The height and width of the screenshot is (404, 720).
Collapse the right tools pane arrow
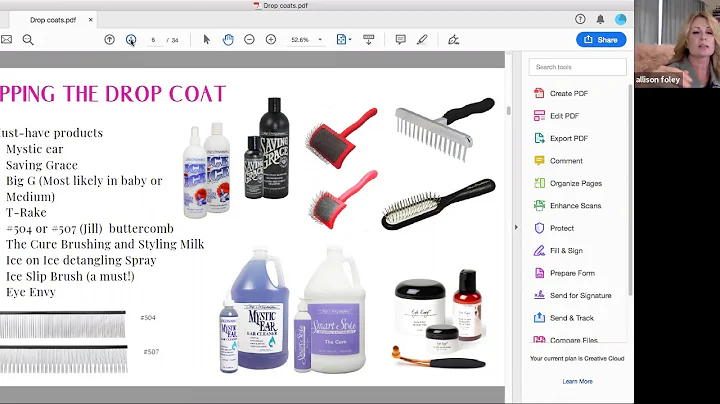point(516,227)
